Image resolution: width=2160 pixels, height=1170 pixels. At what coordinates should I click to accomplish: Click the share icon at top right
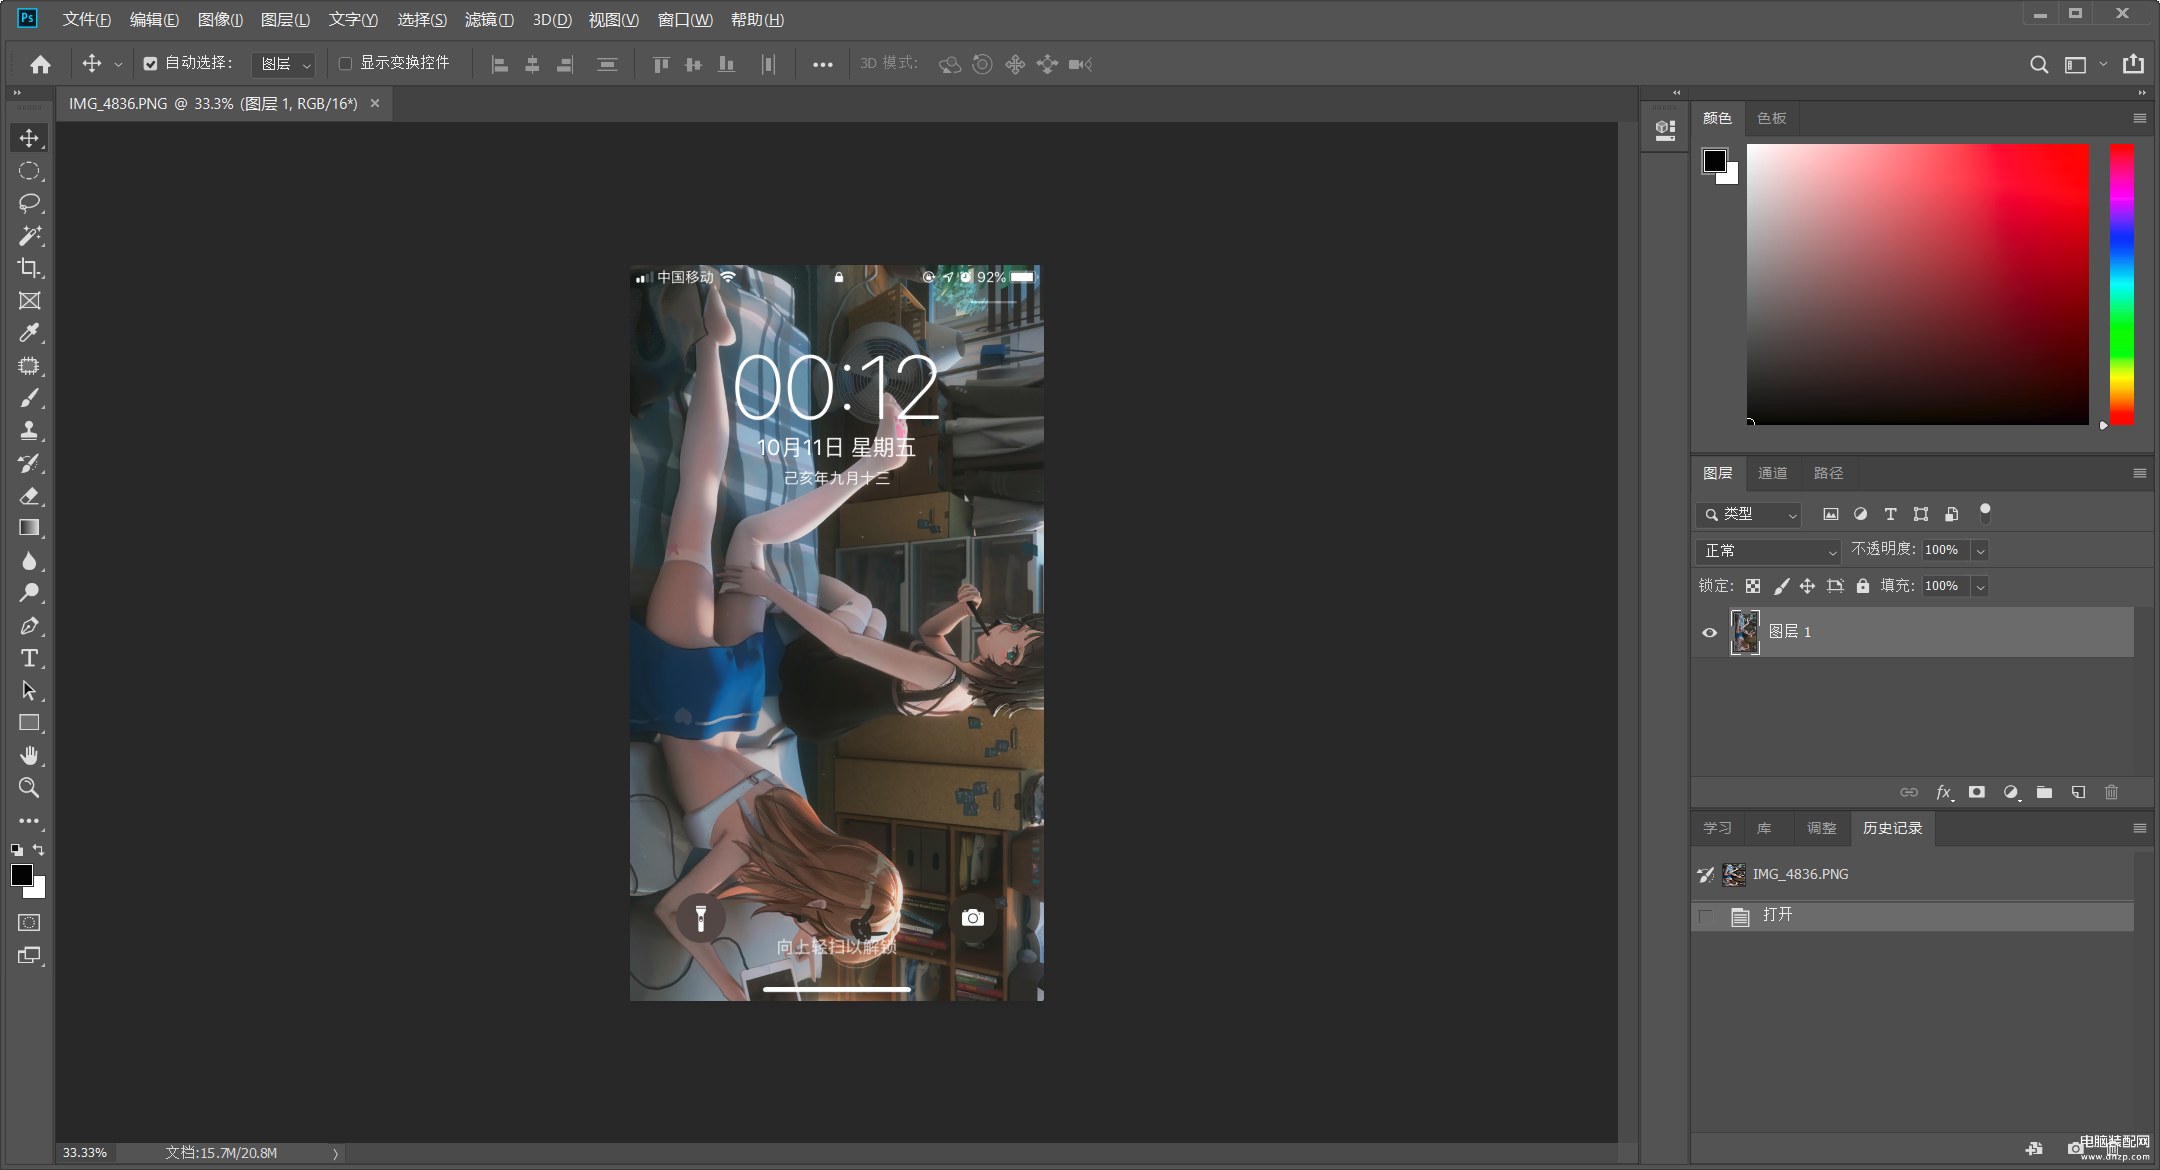2133,64
